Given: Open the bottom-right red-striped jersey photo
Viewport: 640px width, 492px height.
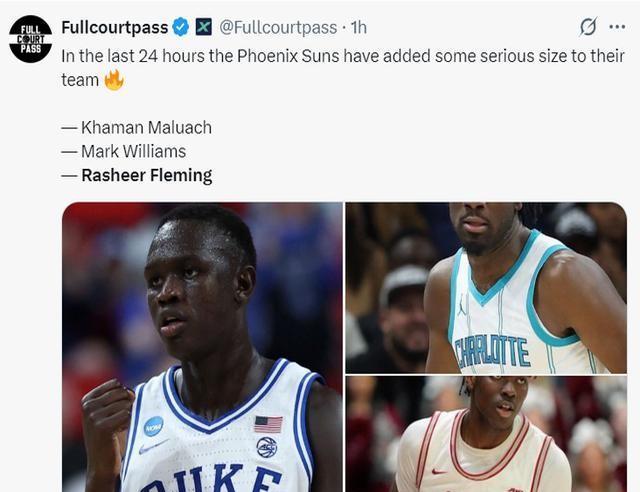Looking at the screenshot, I should 486,434.
